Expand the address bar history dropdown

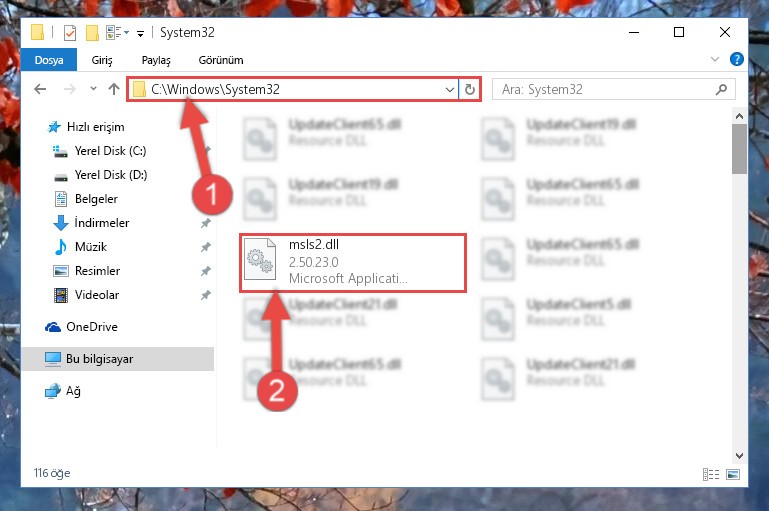click(449, 89)
